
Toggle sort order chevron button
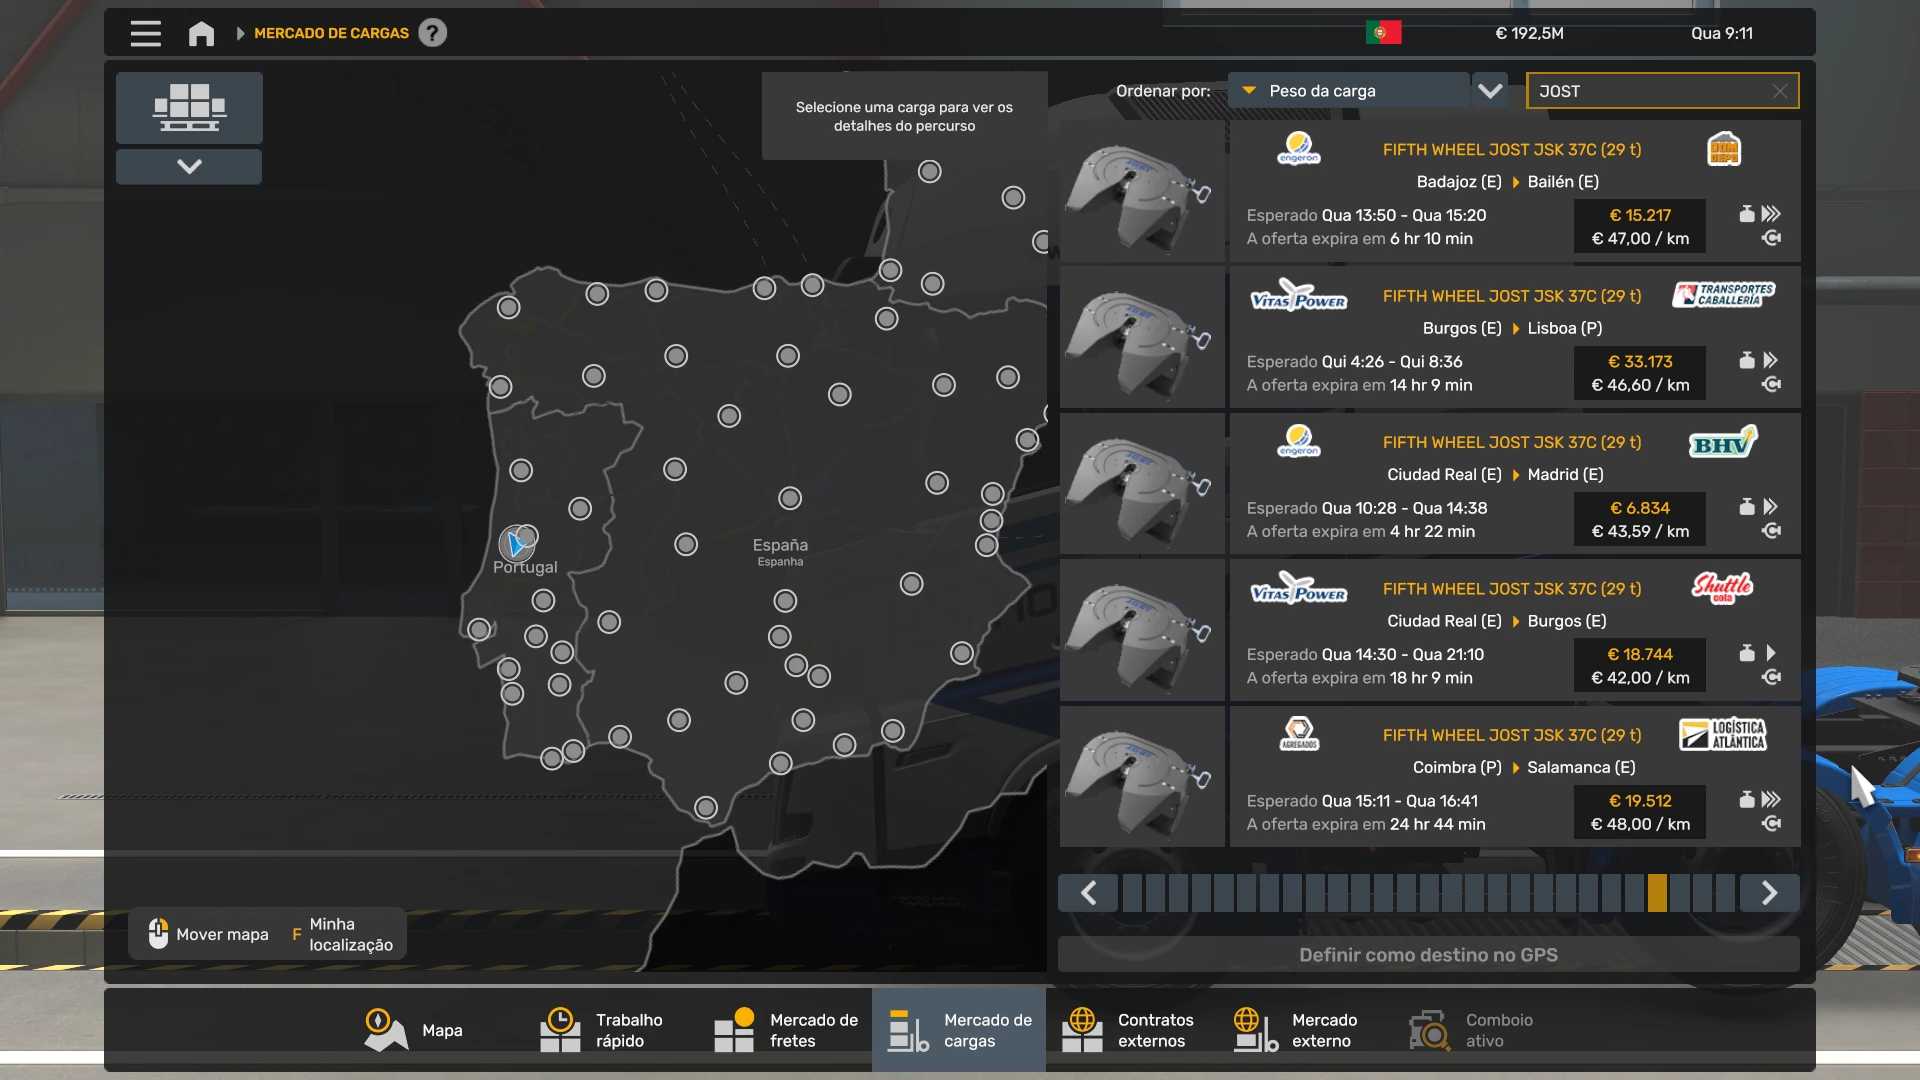[x=1490, y=91]
